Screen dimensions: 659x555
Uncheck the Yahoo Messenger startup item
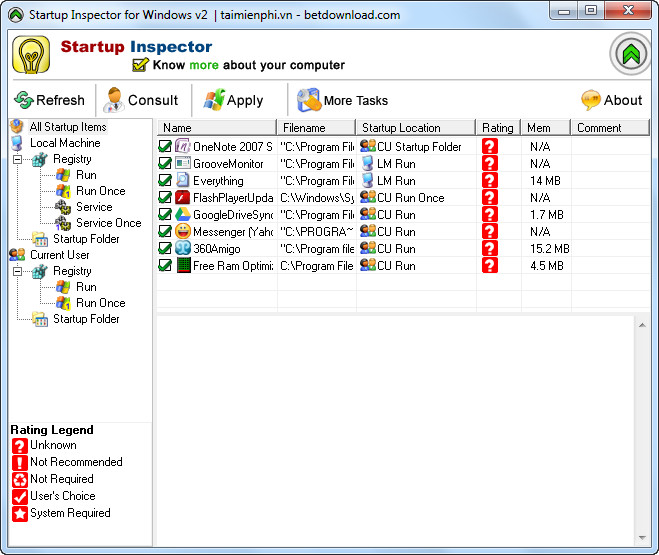click(165, 231)
